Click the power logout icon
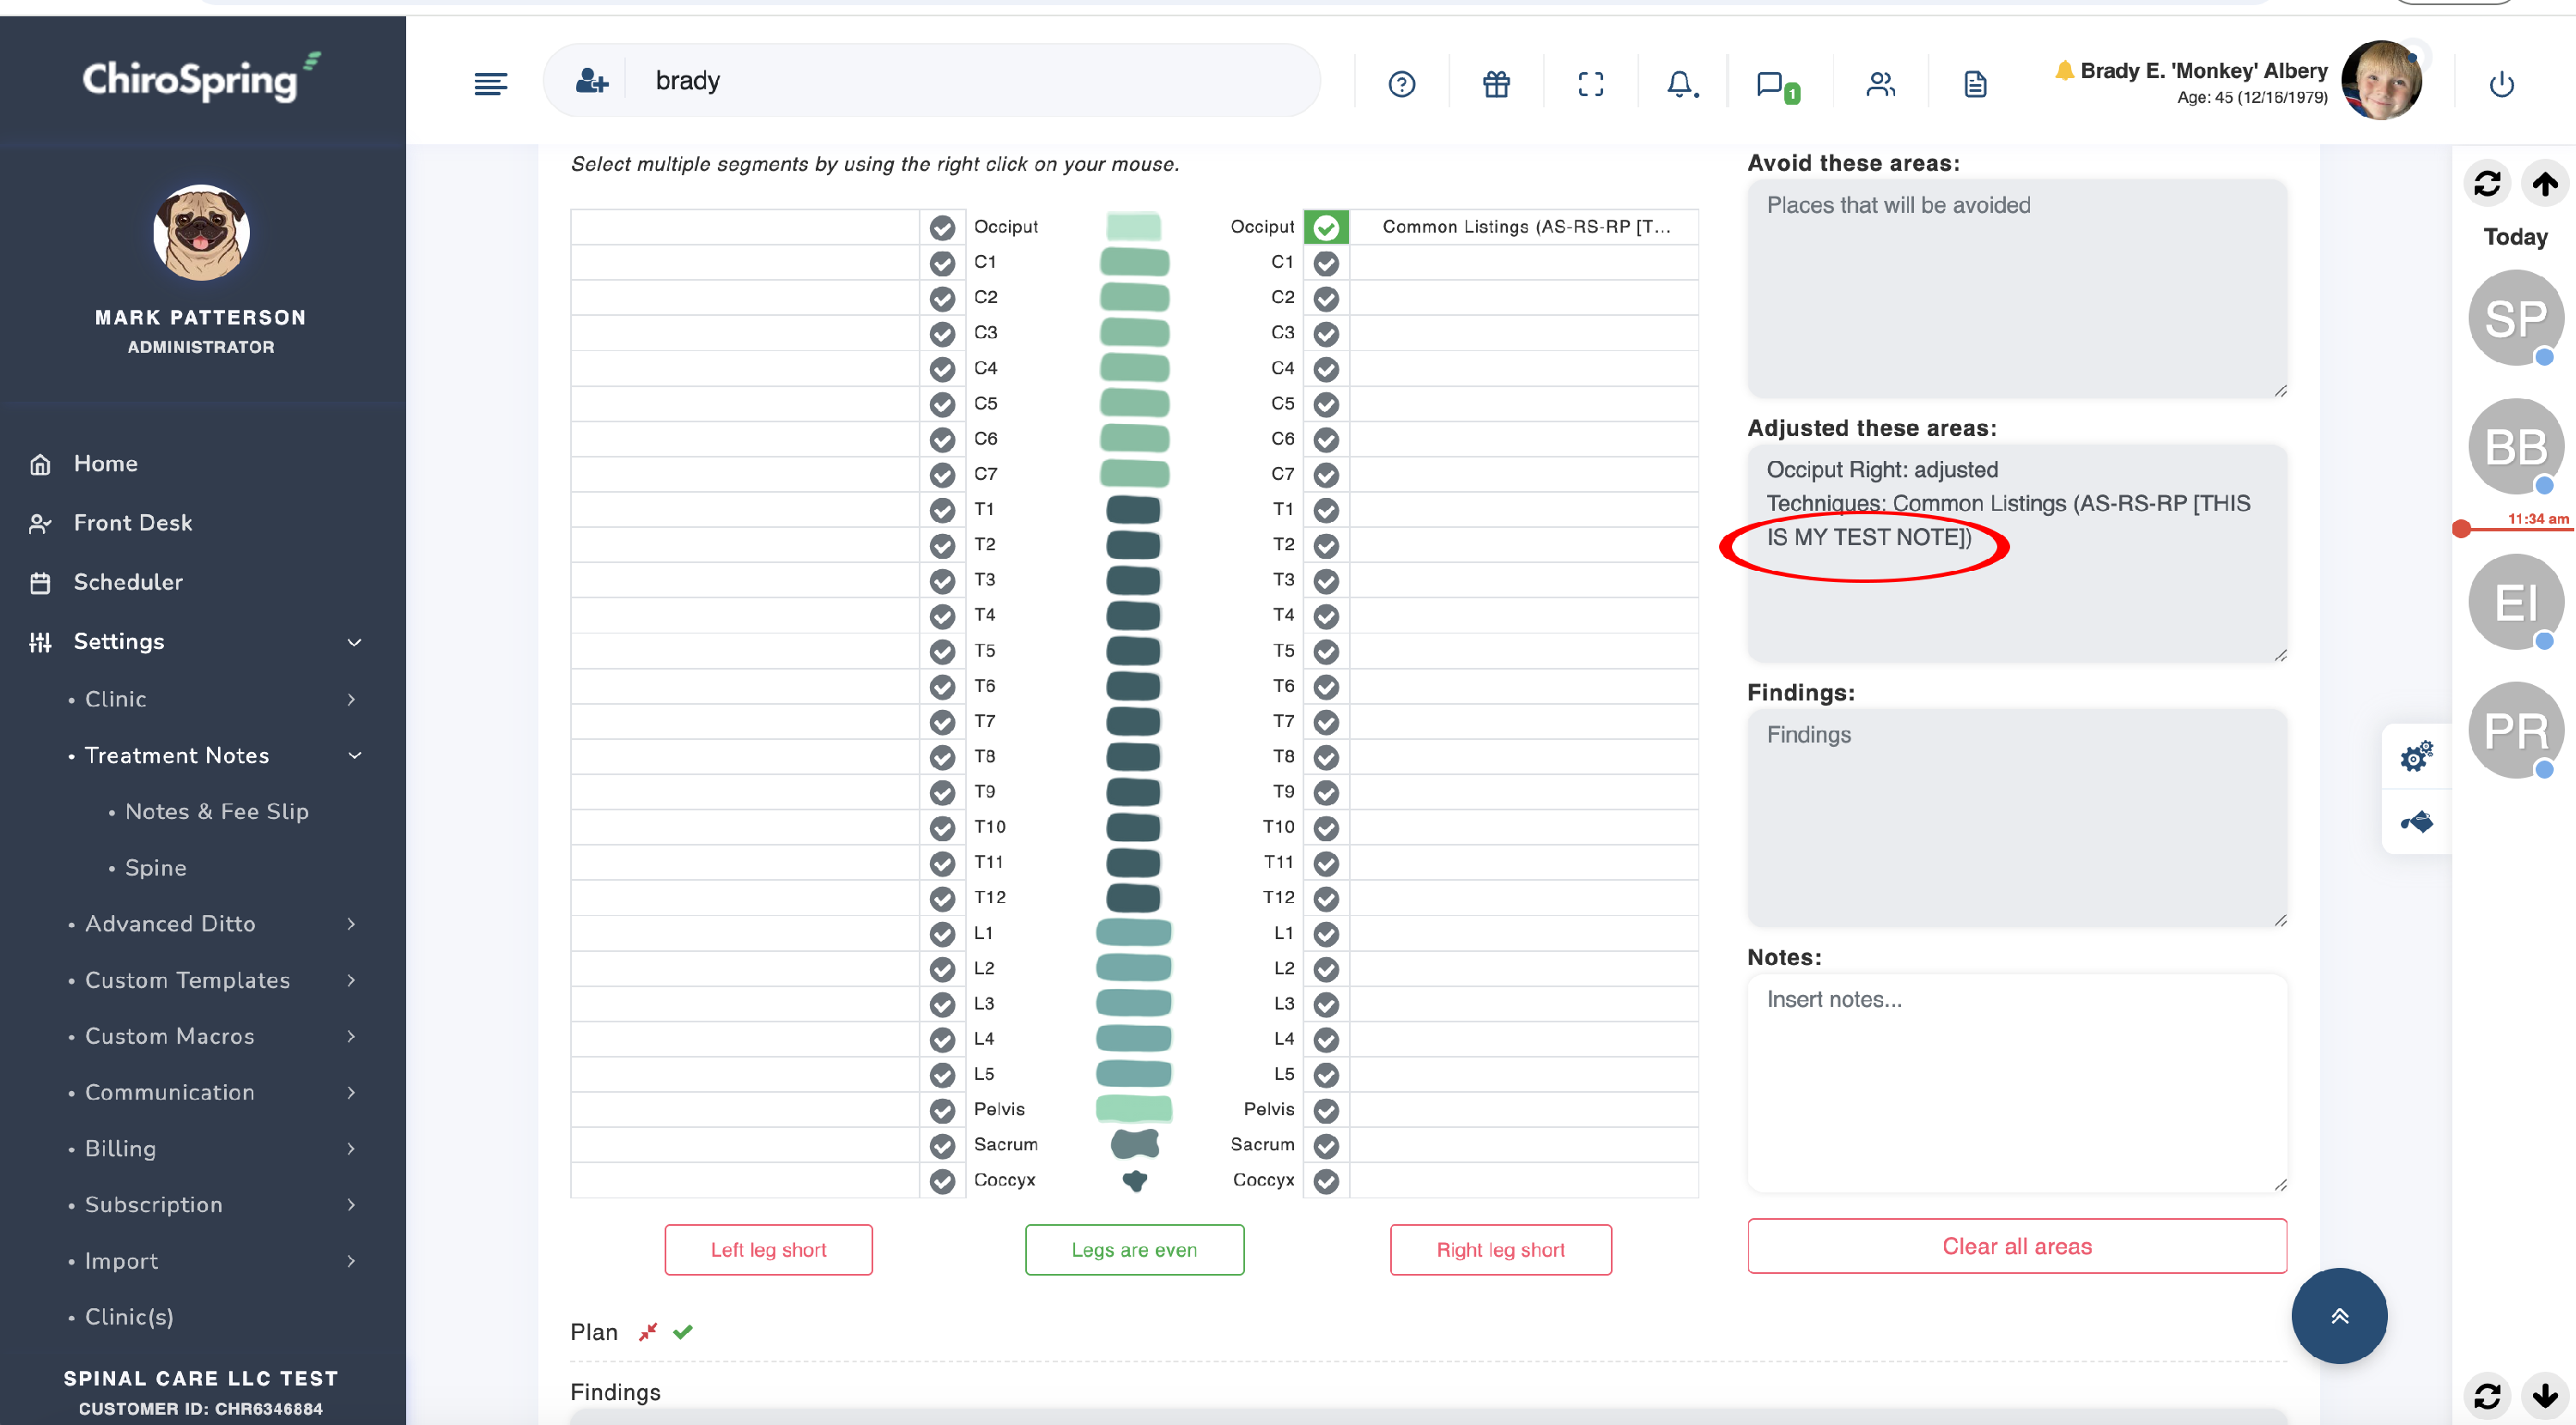The image size is (2576, 1425). 2501,84
